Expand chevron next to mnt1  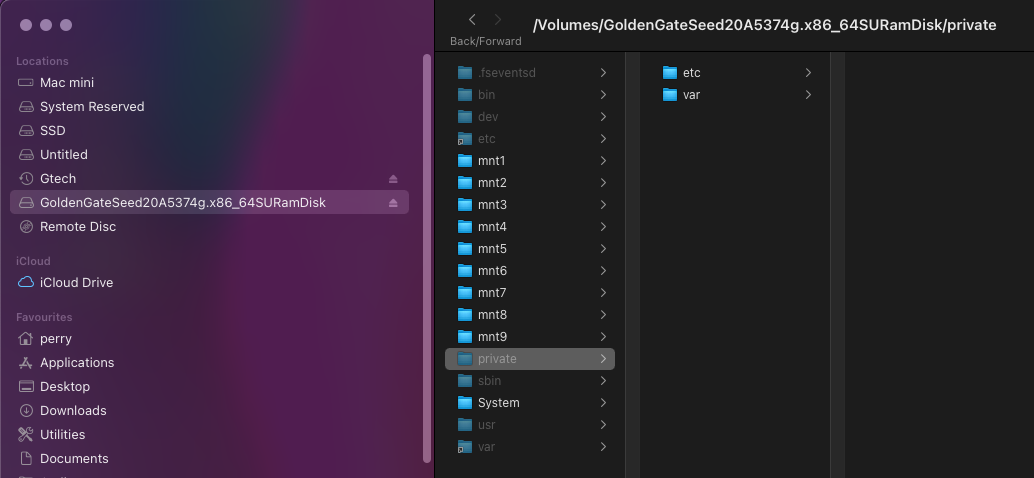[603, 161]
